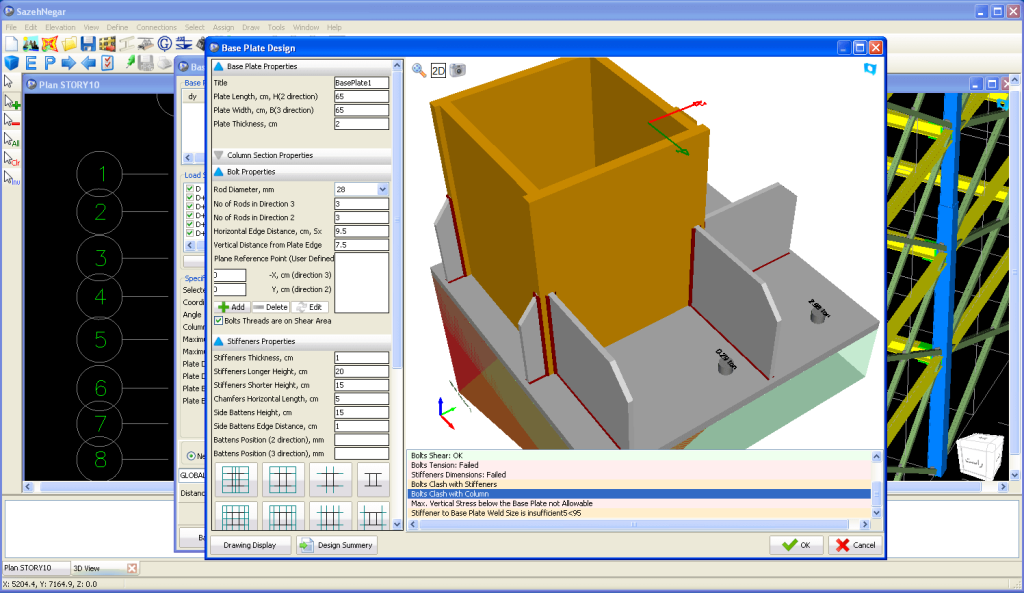Take a snapshot with the camera icon
The width and height of the screenshot is (1024, 593).
[x=457, y=70]
